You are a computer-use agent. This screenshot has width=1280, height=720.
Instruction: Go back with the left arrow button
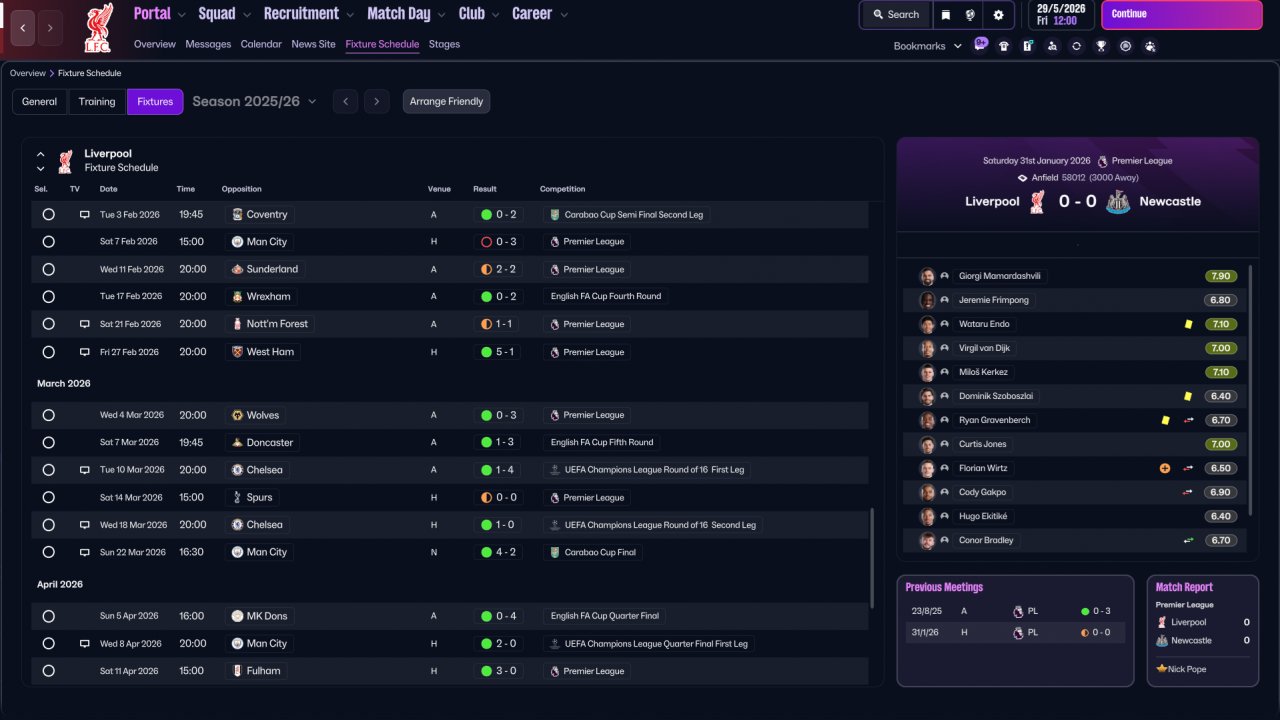point(24,28)
